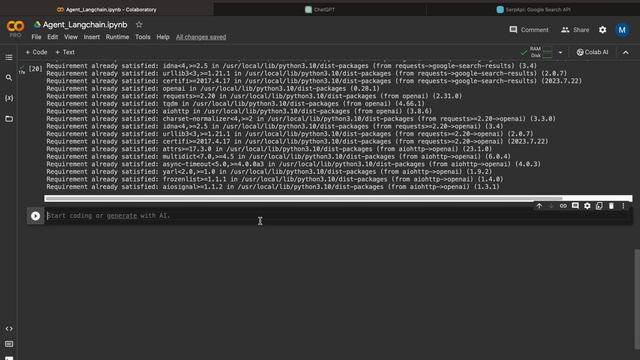Open code snippets panel at bottom left
640x360 pixels.
[9, 329]
